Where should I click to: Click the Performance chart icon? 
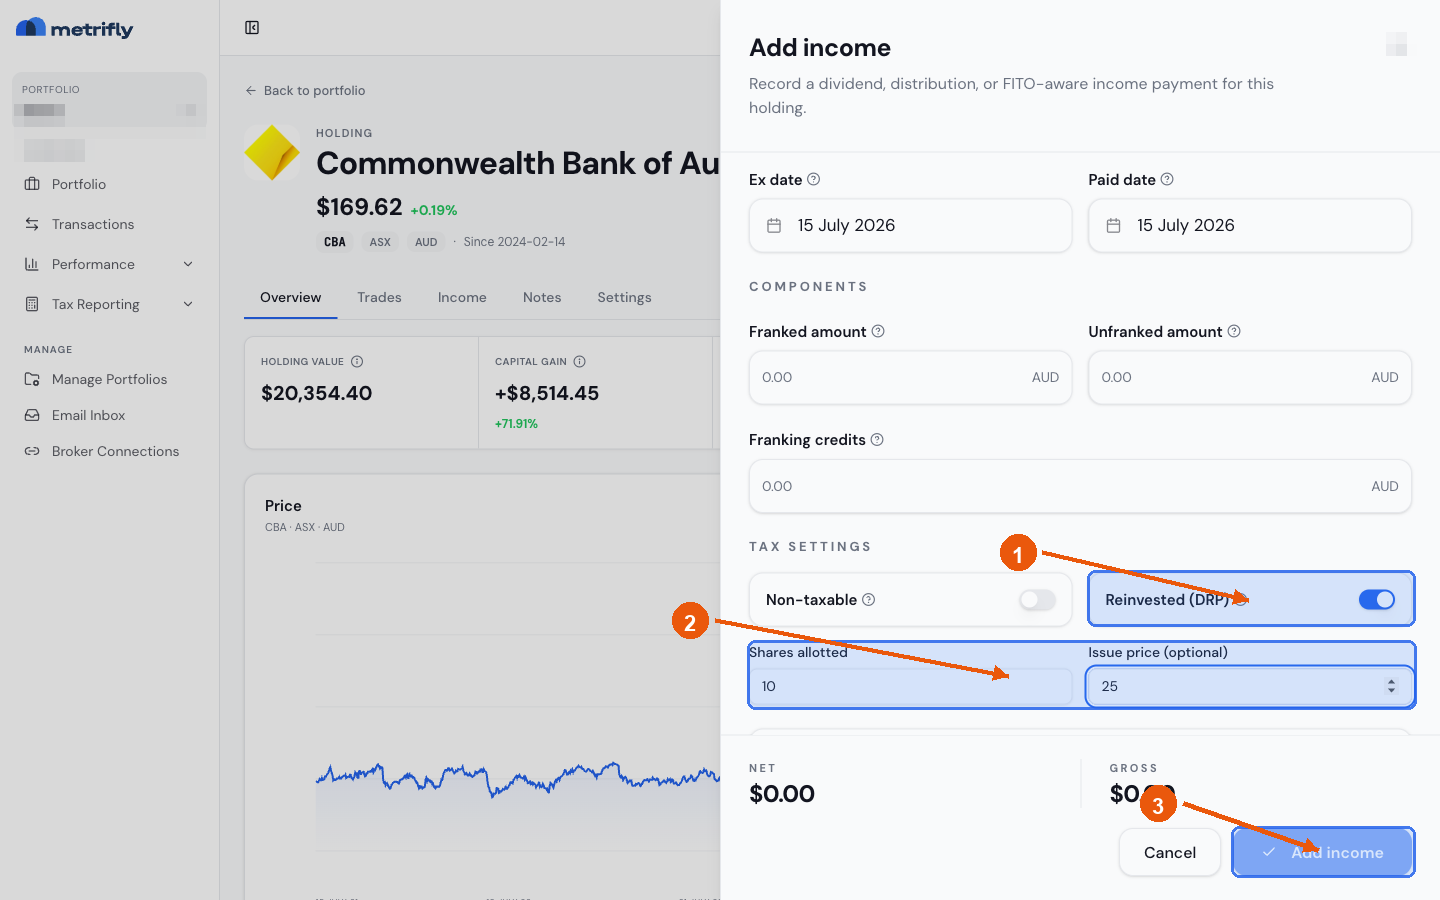pos(32,264)
